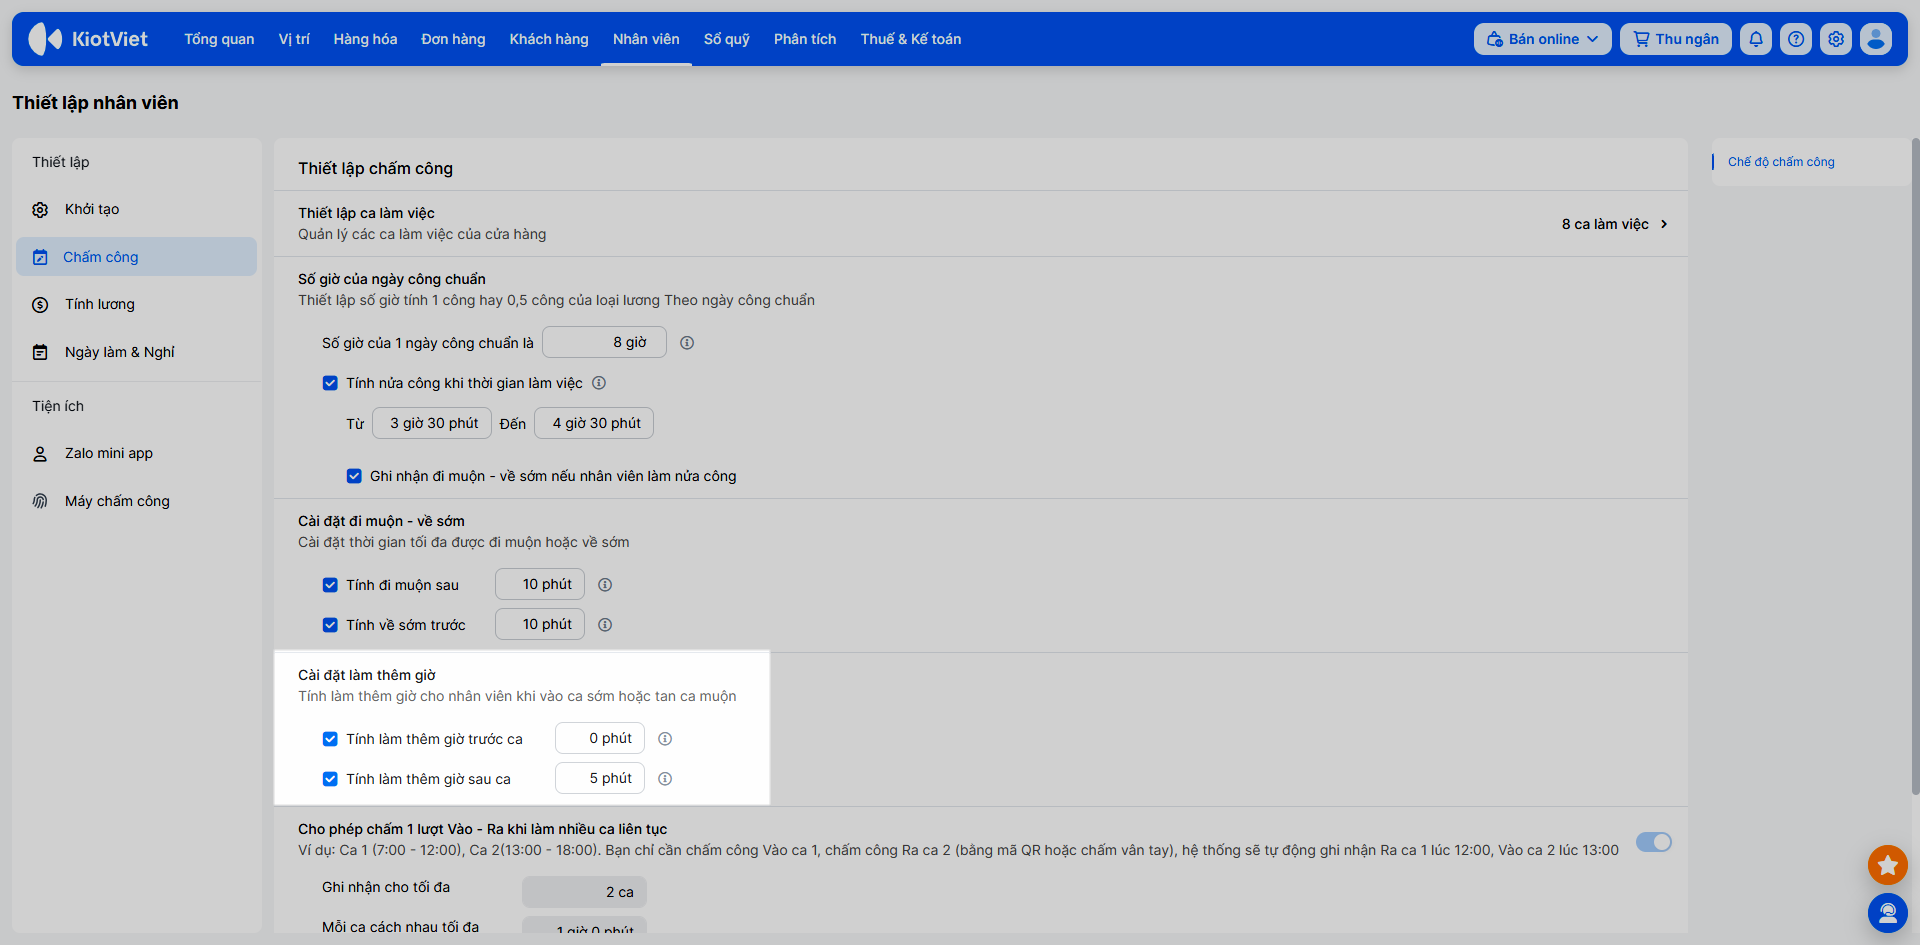
Task: Click info icon next to Tính nửa công
Action: 599,383
